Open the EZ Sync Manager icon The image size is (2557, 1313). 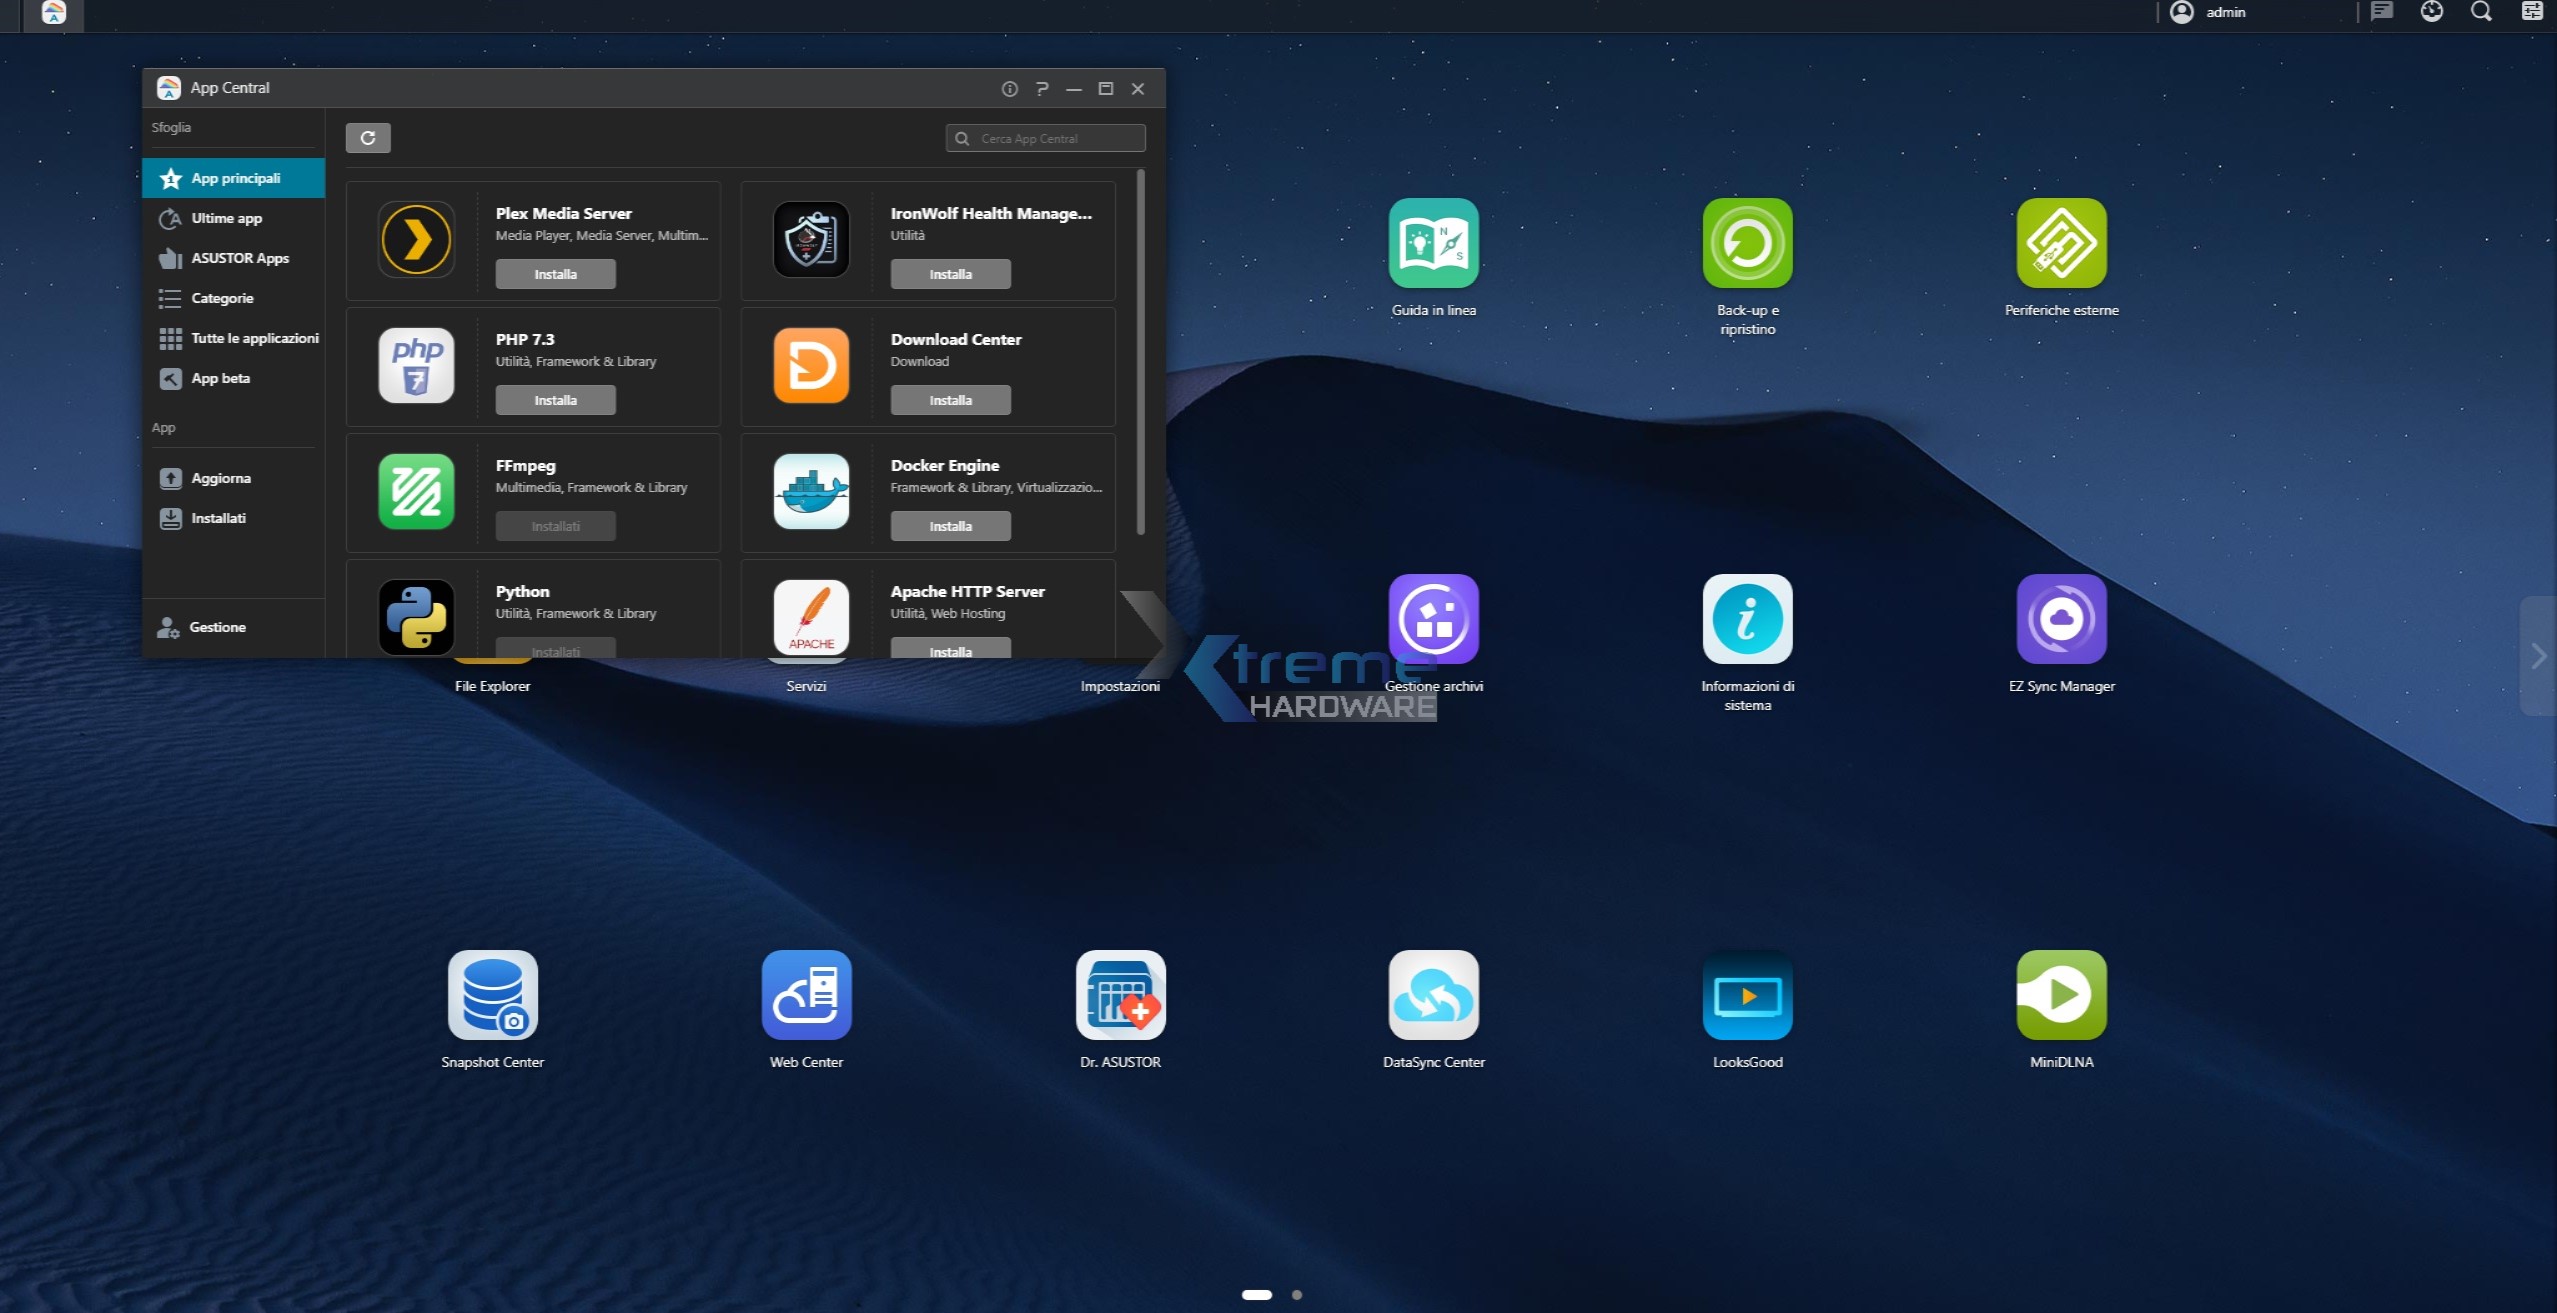2061,619
